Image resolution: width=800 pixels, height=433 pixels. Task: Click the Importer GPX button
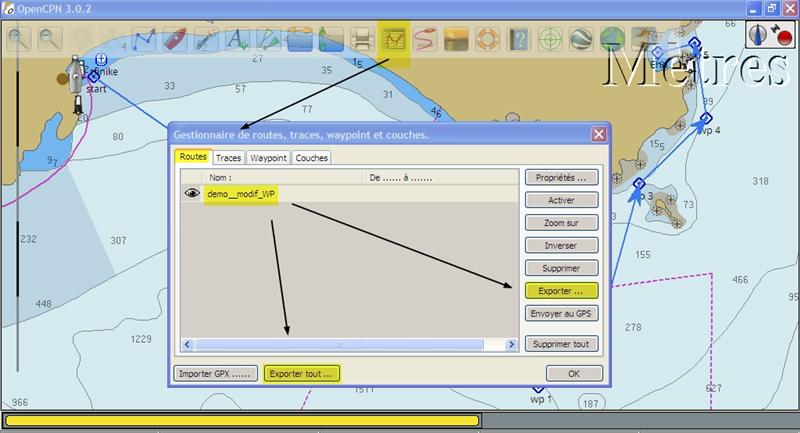(x=214, y=373)
